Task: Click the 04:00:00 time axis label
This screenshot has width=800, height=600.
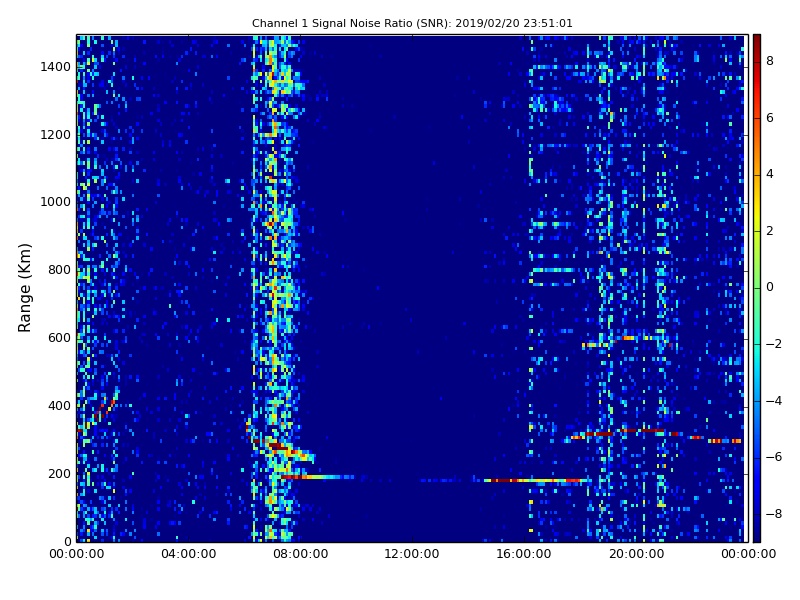Action: [189, 554]
